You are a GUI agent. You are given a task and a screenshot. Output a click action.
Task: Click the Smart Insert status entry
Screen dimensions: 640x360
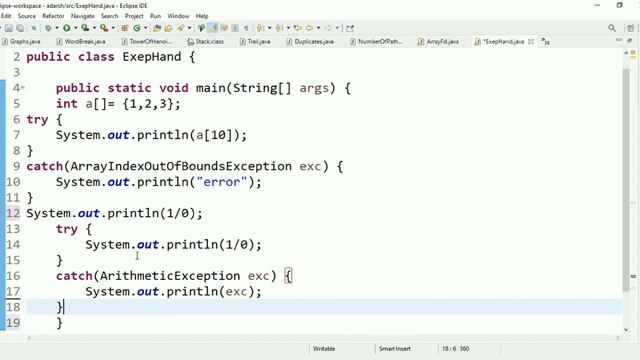click(x=395, y=349)
